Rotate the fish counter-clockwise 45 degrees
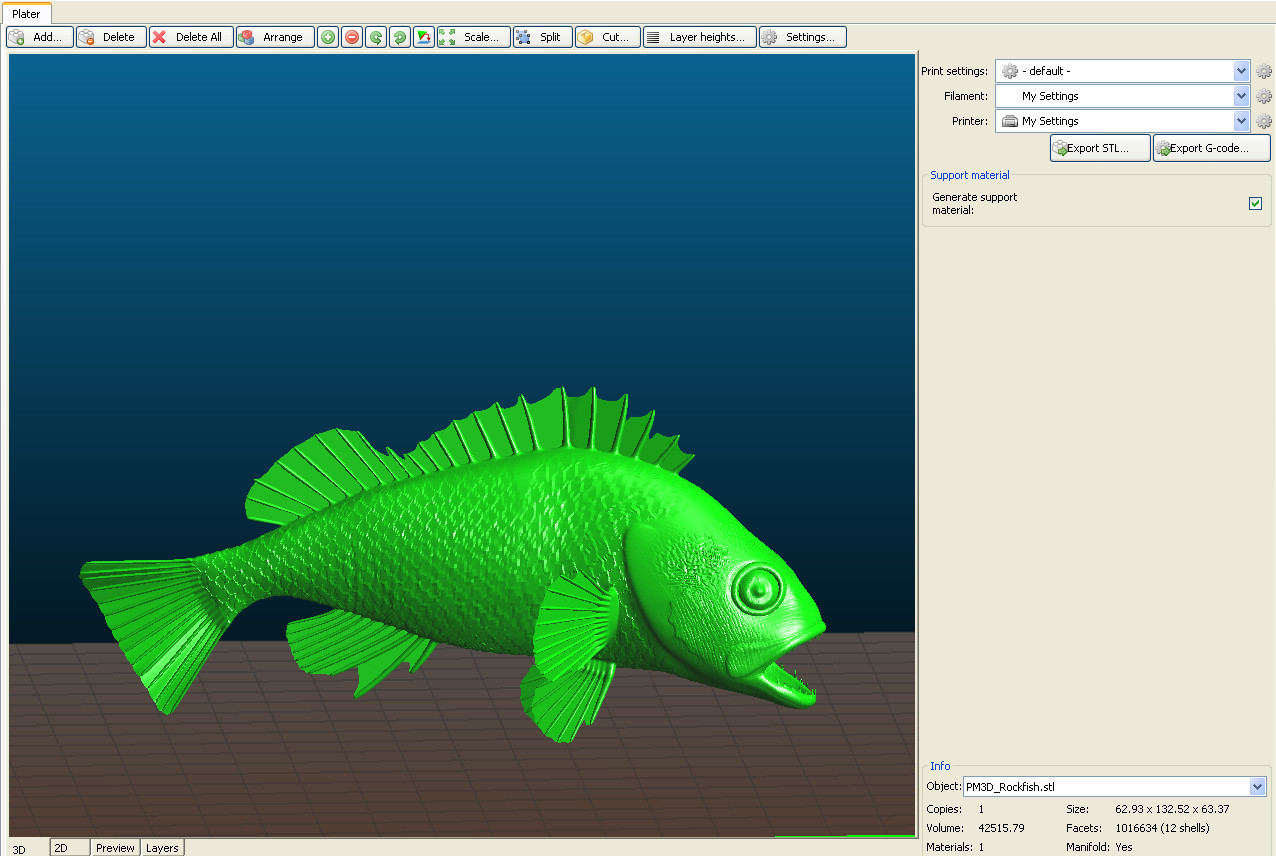Viewport: 1276px width, 856px height. [x=375, y=36]
